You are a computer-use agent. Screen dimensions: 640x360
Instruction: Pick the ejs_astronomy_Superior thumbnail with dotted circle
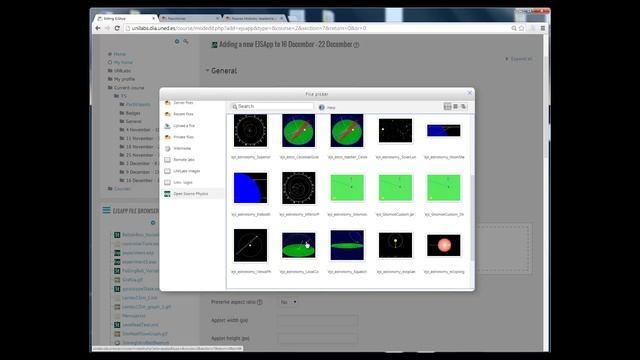(250, 131)
